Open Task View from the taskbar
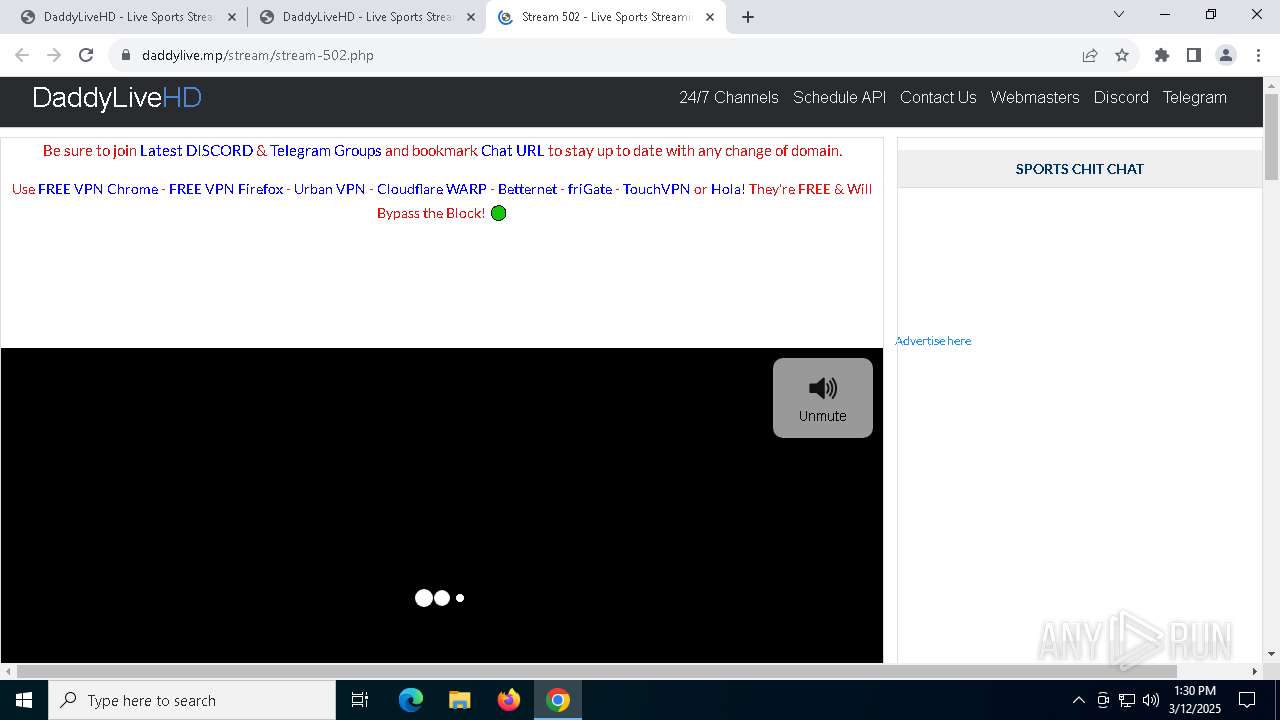1280x720 pixels. (361, 700)
